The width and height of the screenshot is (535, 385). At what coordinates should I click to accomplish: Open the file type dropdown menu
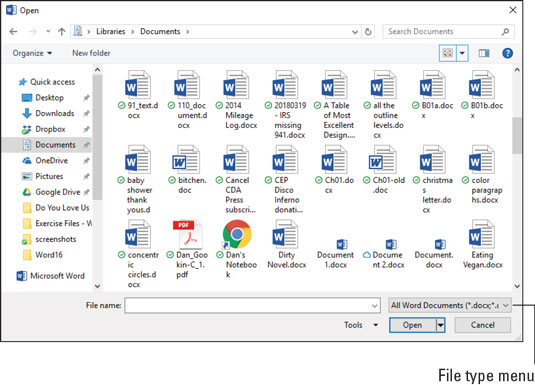tap(450, 305)
